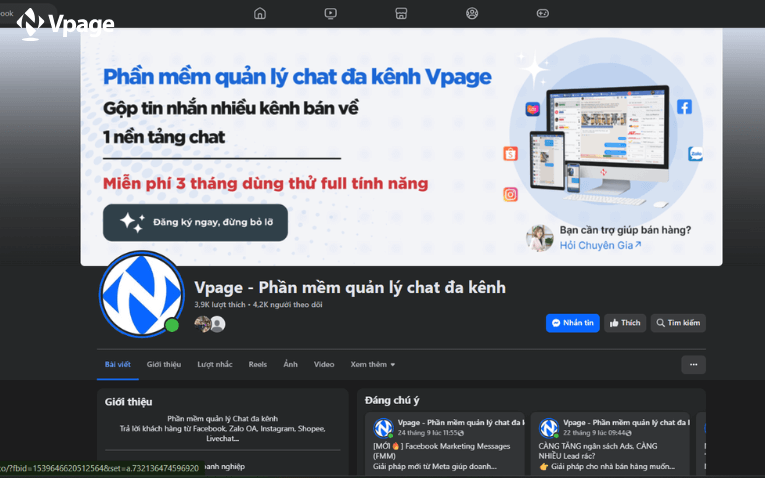Open the 'Ảnh' photos tab
The width and height of the screenshot is (765, 478).
[x=290, y=365]
